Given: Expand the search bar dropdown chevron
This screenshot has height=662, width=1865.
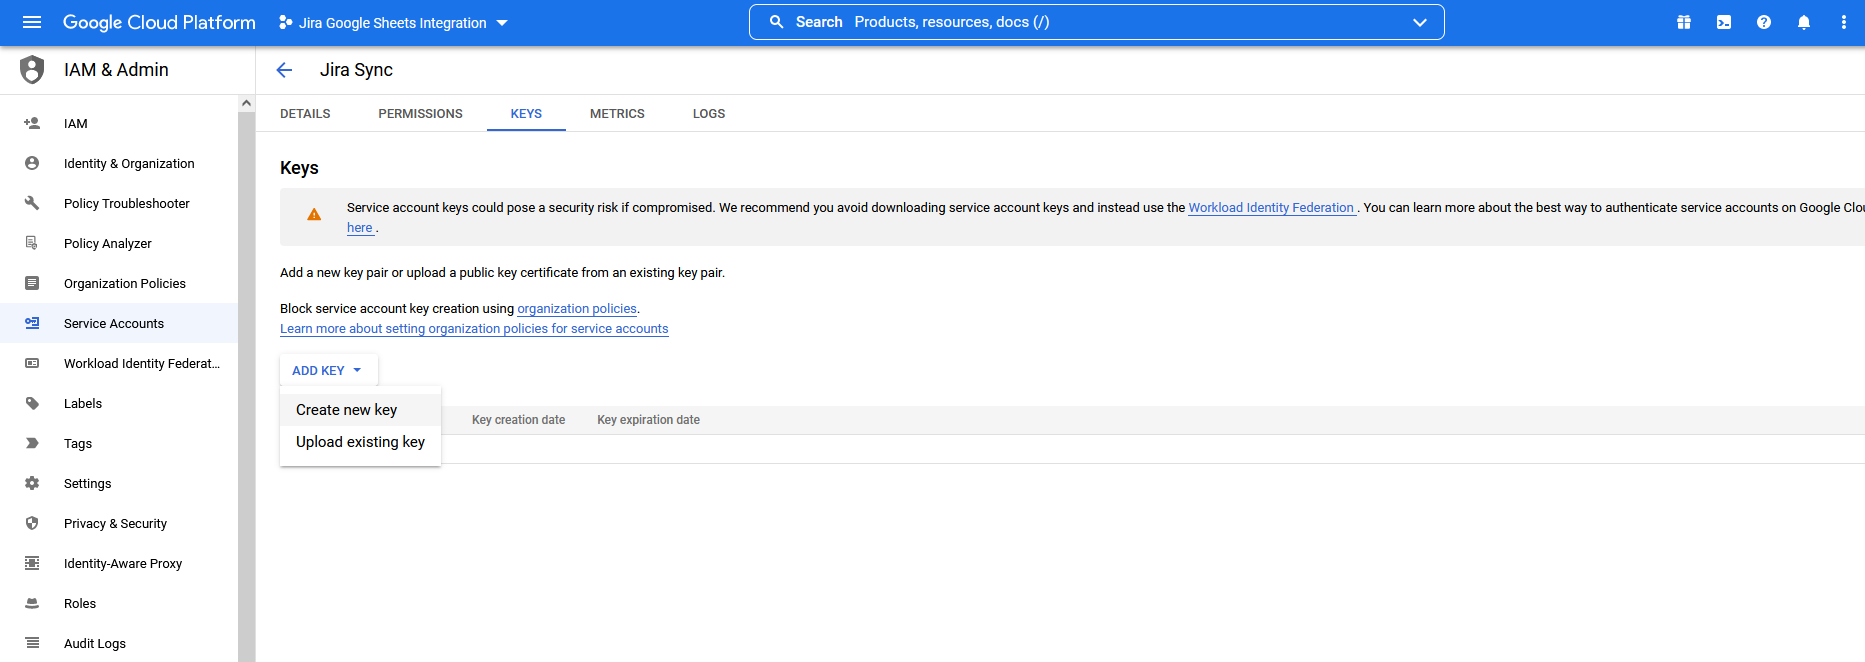Looking at the screenshot, I should pyautogui.click(x=1419, y=22).
